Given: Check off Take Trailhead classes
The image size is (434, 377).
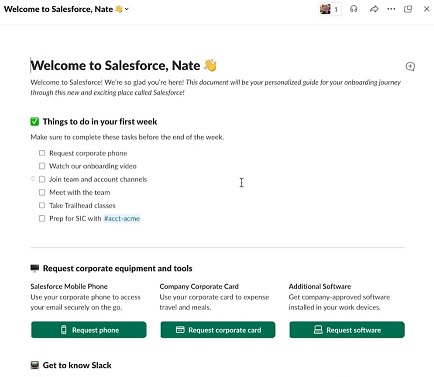Looking at the screenshot, I should 42,205.
